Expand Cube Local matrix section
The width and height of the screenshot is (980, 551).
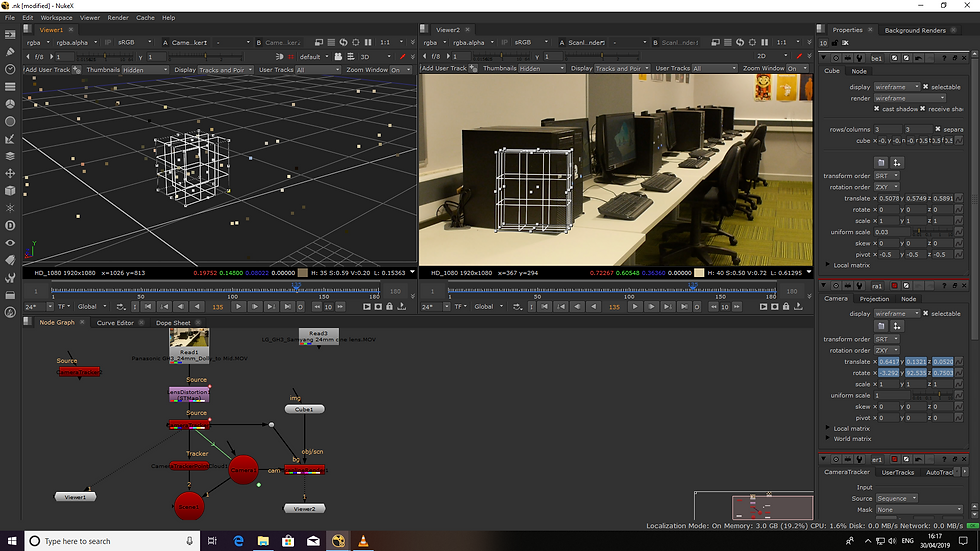point(828,265)
